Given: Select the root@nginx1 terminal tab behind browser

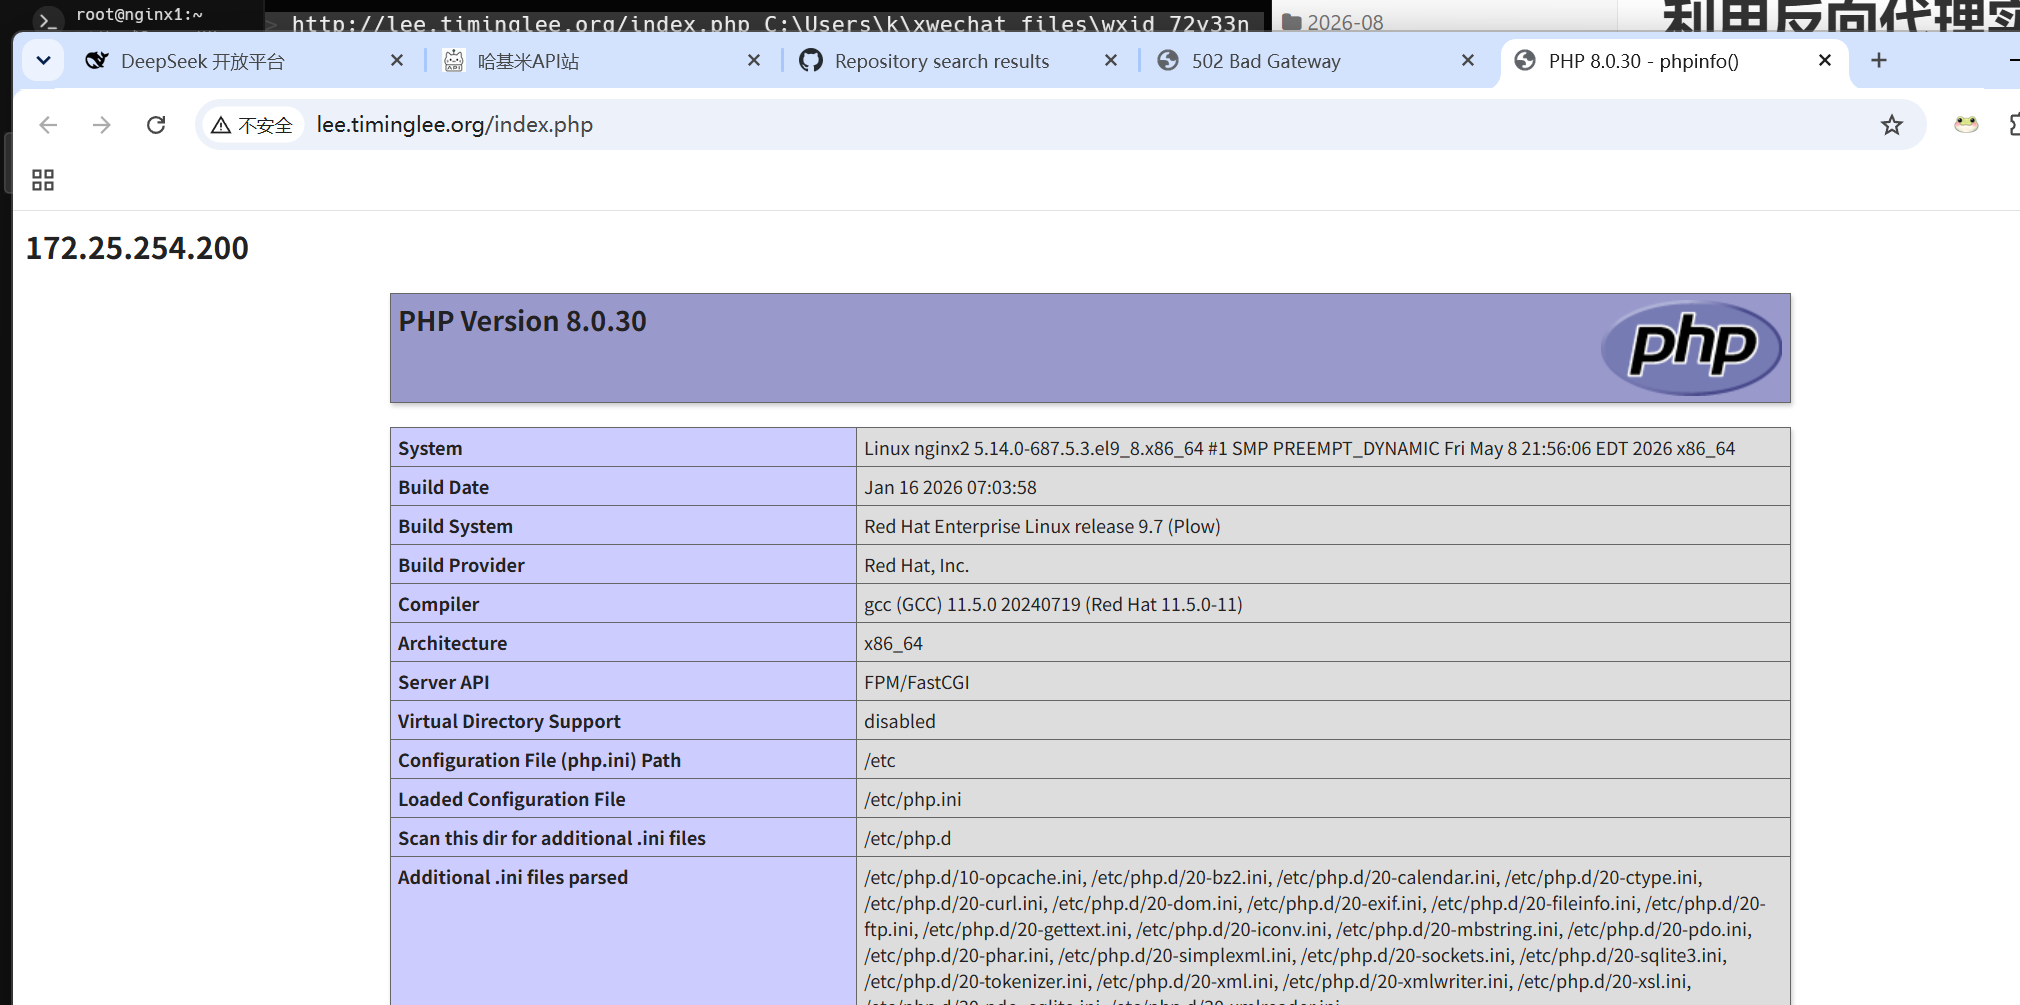Looking at the screenshot, I should (x=140, y=15).
